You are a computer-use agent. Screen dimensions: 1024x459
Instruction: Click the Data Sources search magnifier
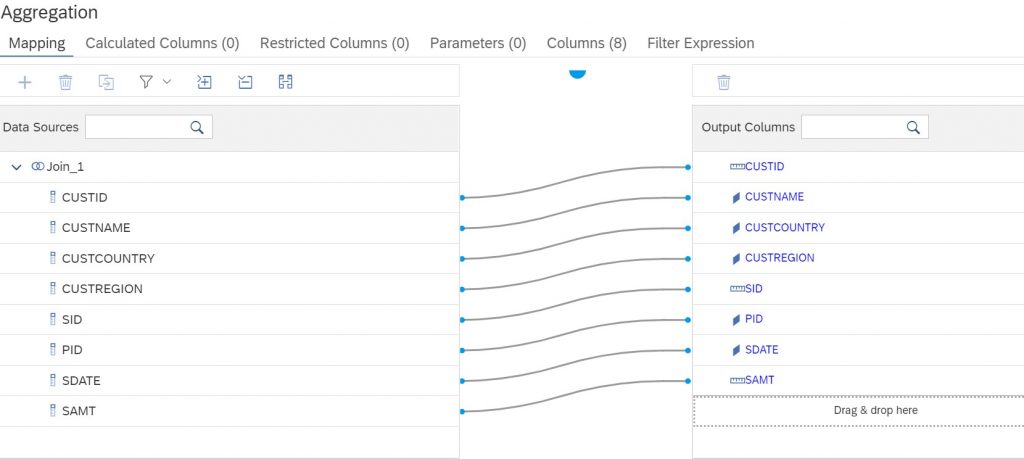click(x=197, y=127)
